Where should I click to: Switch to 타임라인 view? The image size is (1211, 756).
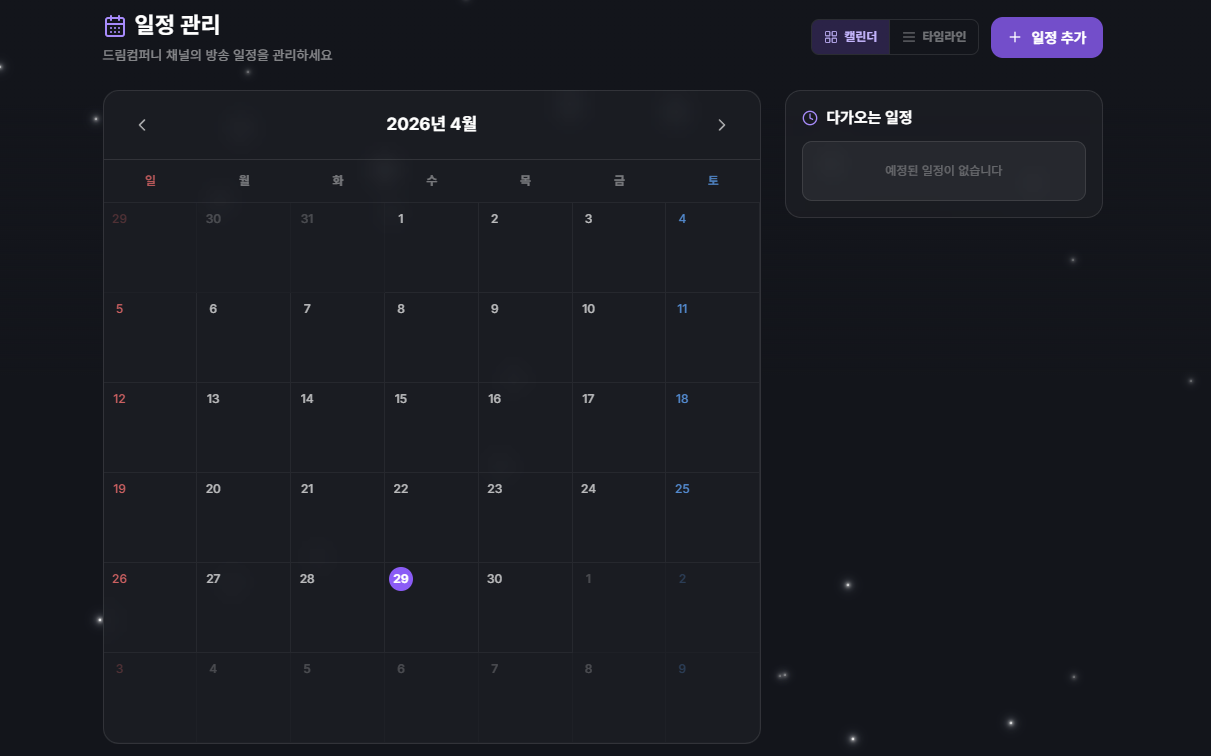(934, 37)
